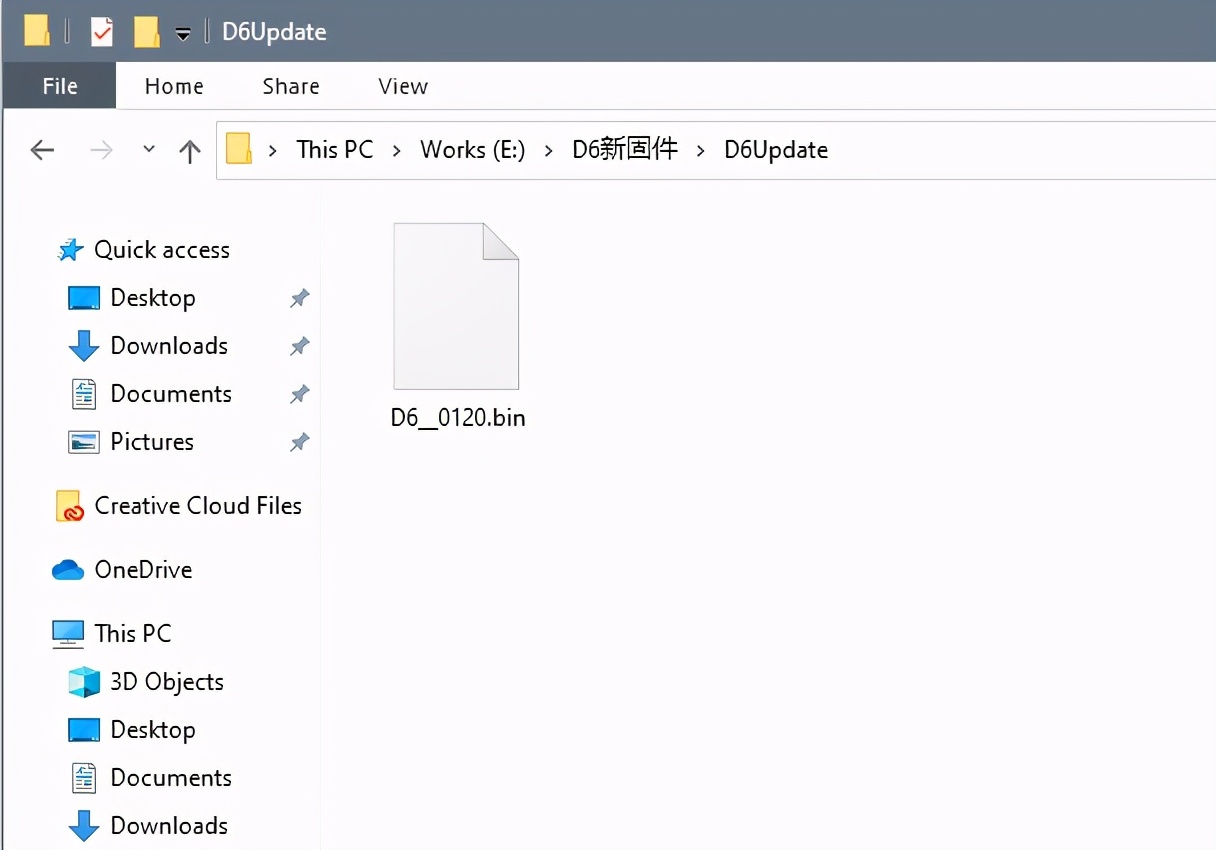Expand chevron after This PC in path
The image size is (1216, 850).
tap(397, 150)
